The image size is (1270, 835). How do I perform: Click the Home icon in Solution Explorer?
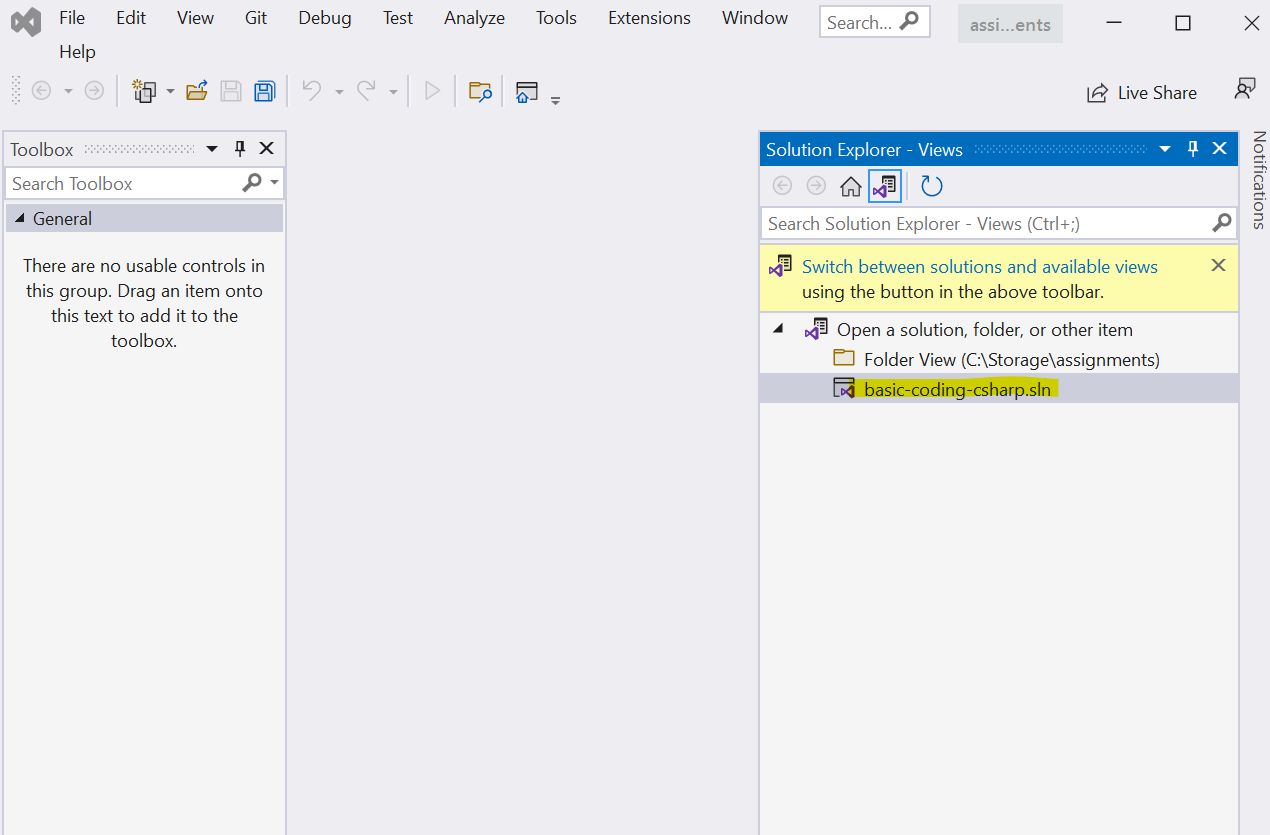[x=851, y=186]
